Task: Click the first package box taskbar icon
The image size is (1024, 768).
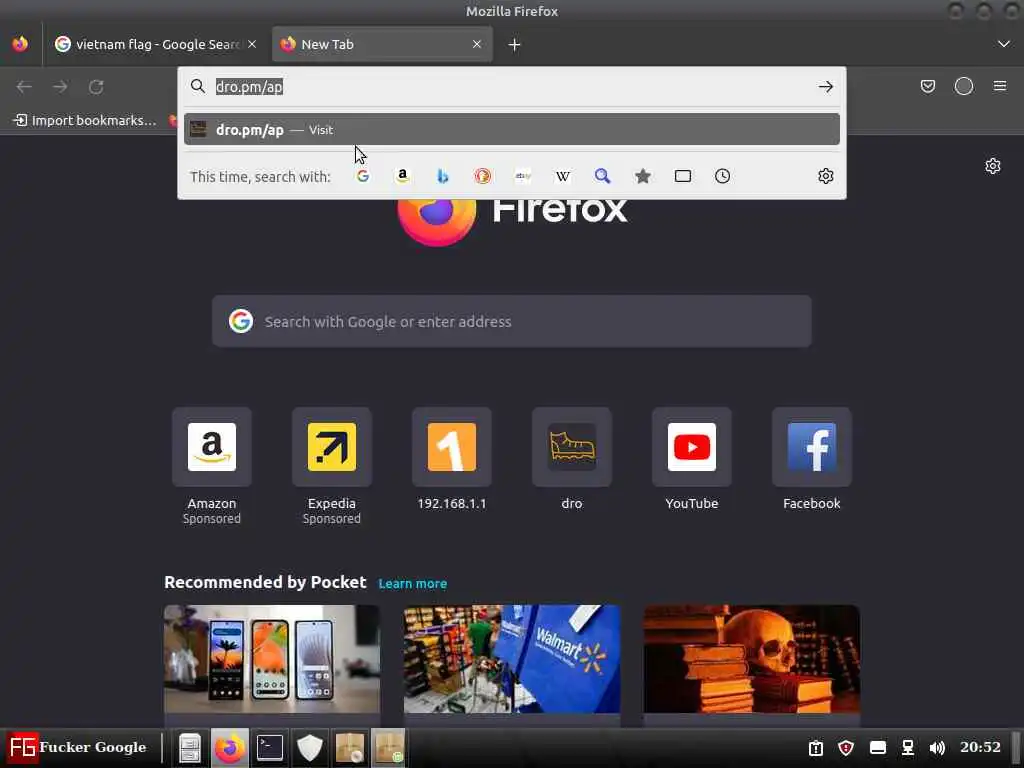Action: pos(349,748)
